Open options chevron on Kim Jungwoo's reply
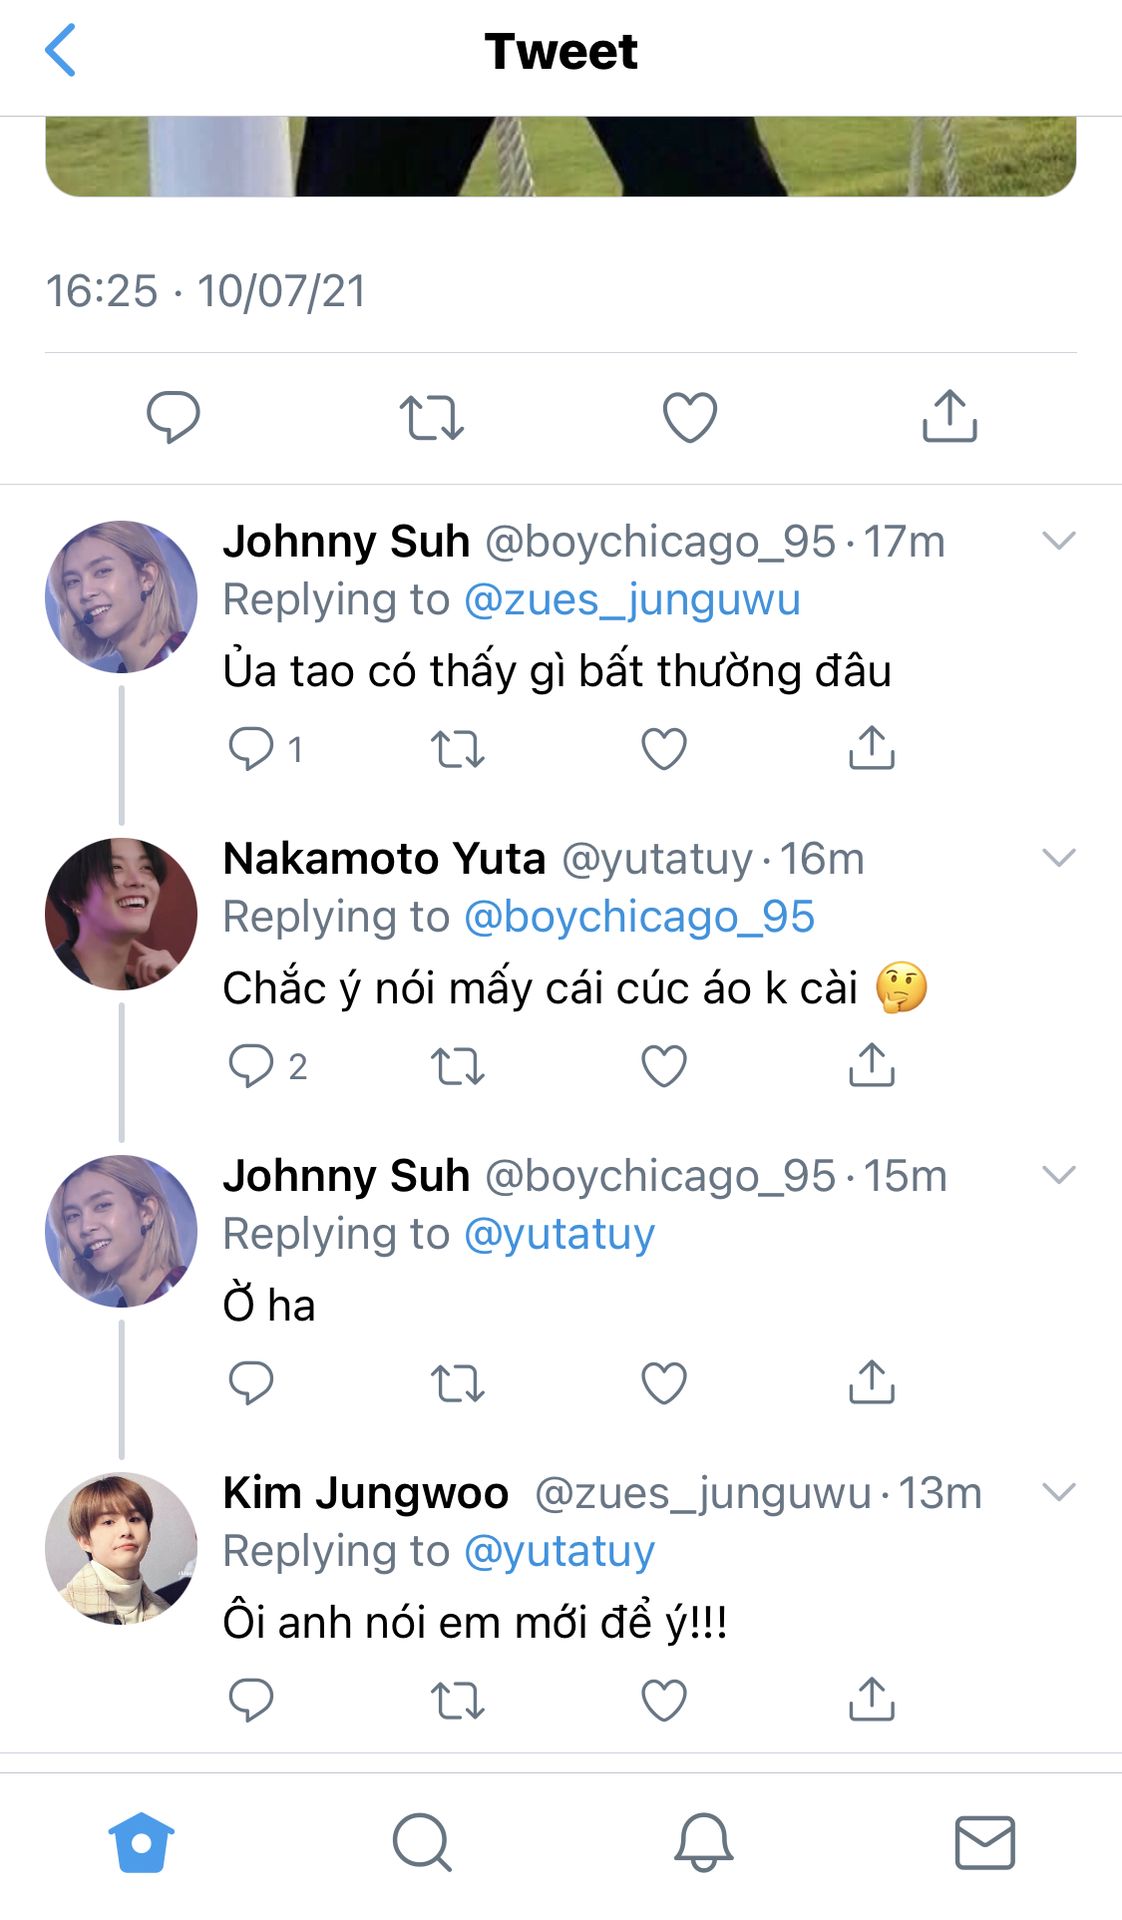Viewport: 1122px width, 1920px height. click(1058, 1492)
